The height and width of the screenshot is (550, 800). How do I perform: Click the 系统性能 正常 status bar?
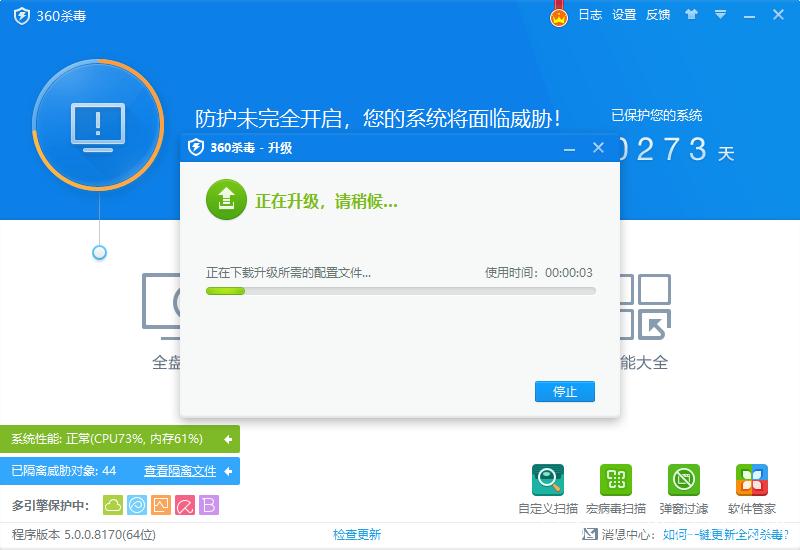[x=120, y=439]
